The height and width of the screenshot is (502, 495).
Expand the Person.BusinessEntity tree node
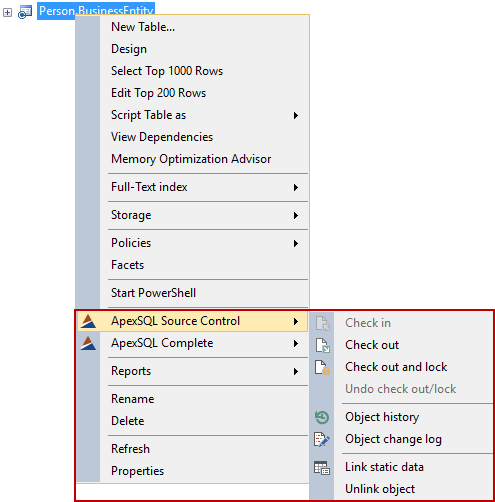(7, 13)
